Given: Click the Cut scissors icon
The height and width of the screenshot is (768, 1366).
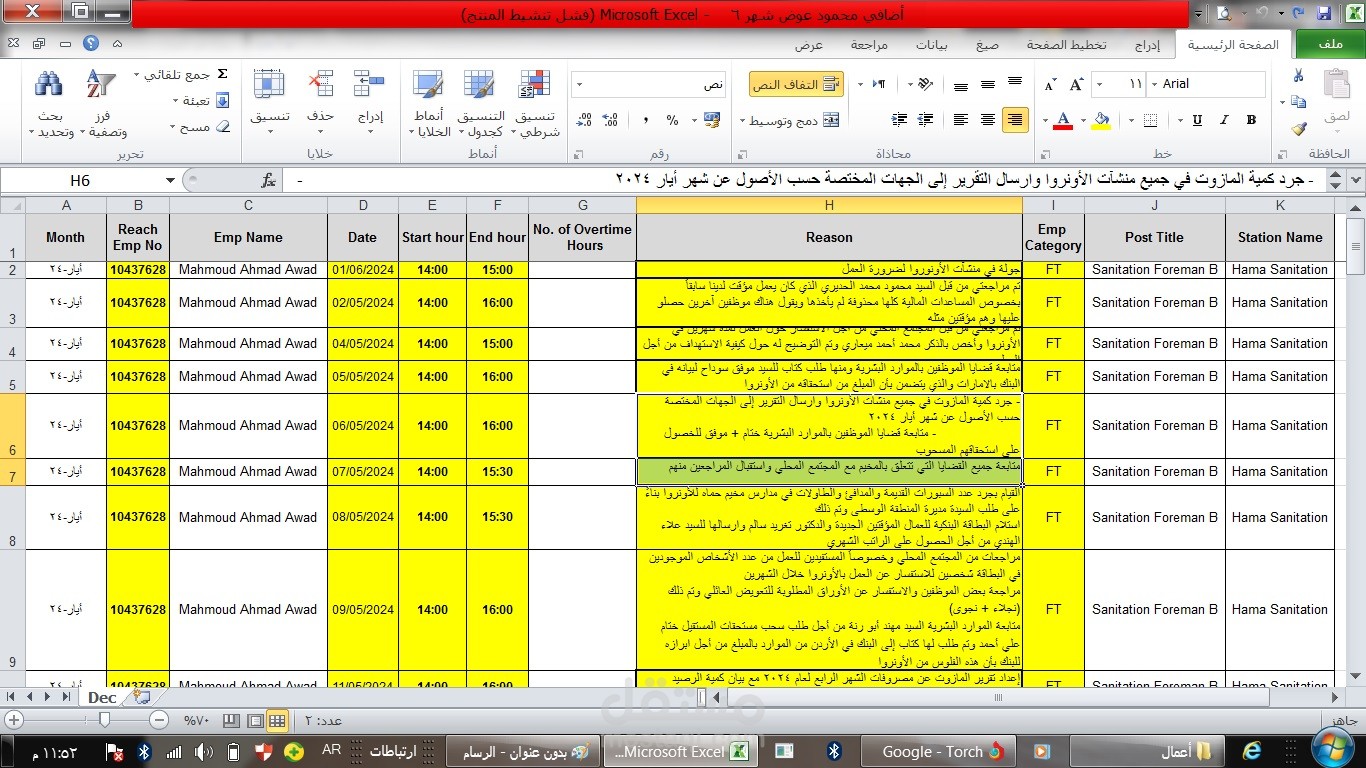Looking at the screenshot, I should pyautogui.click(x=1298, y=76).
